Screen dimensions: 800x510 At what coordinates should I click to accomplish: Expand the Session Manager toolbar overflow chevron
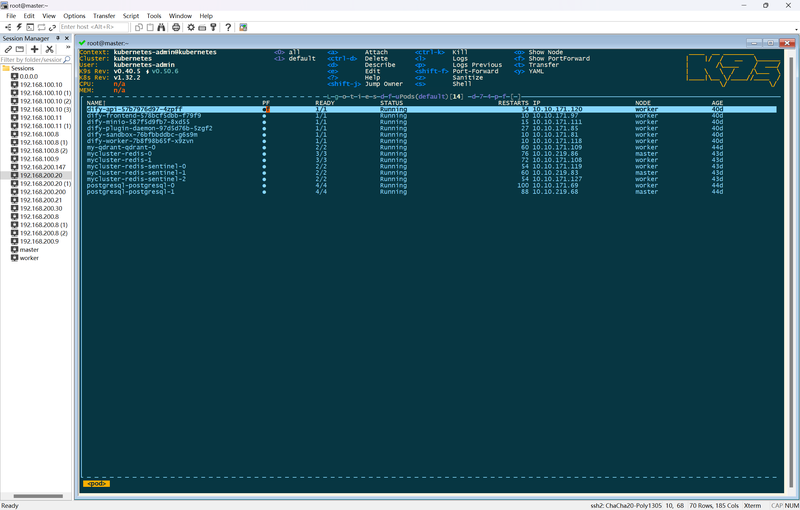tap(68, 48)
